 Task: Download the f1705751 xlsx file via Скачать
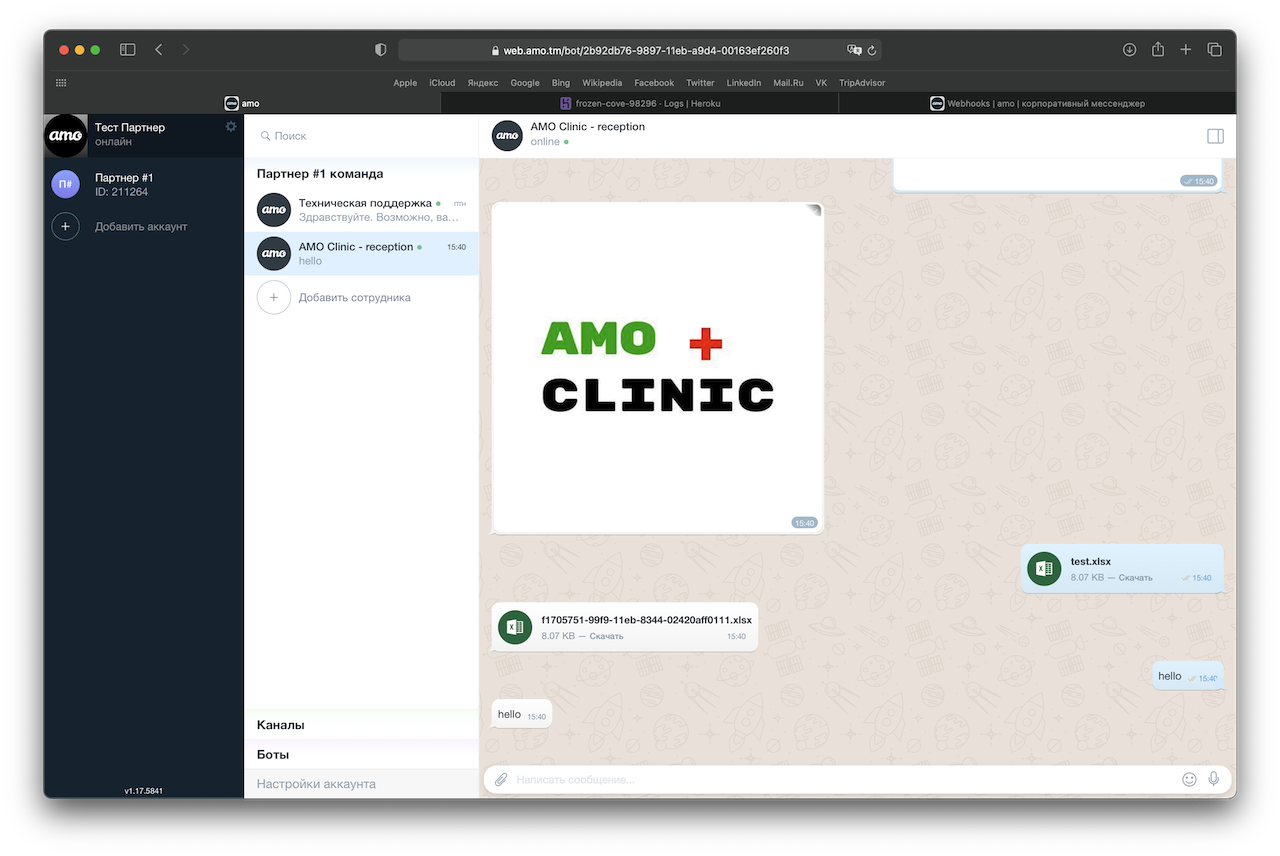[606, 636]
